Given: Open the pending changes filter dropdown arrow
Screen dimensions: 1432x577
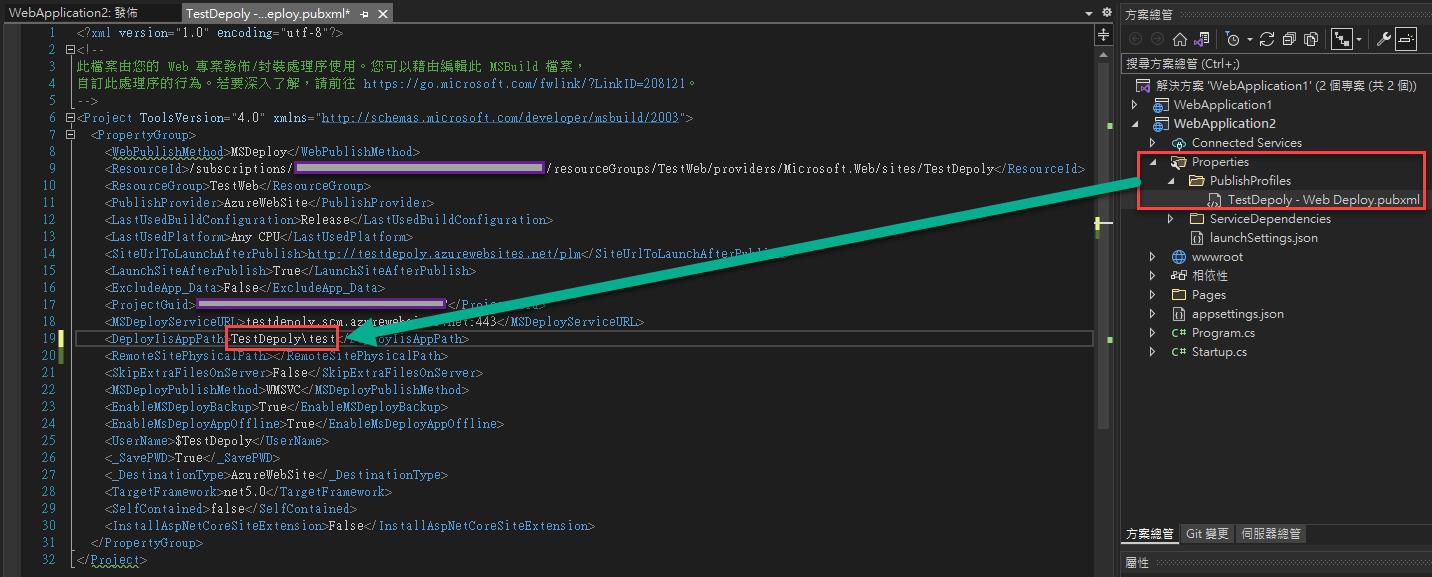Looking at the screenshot, I should pos(1248,39).
